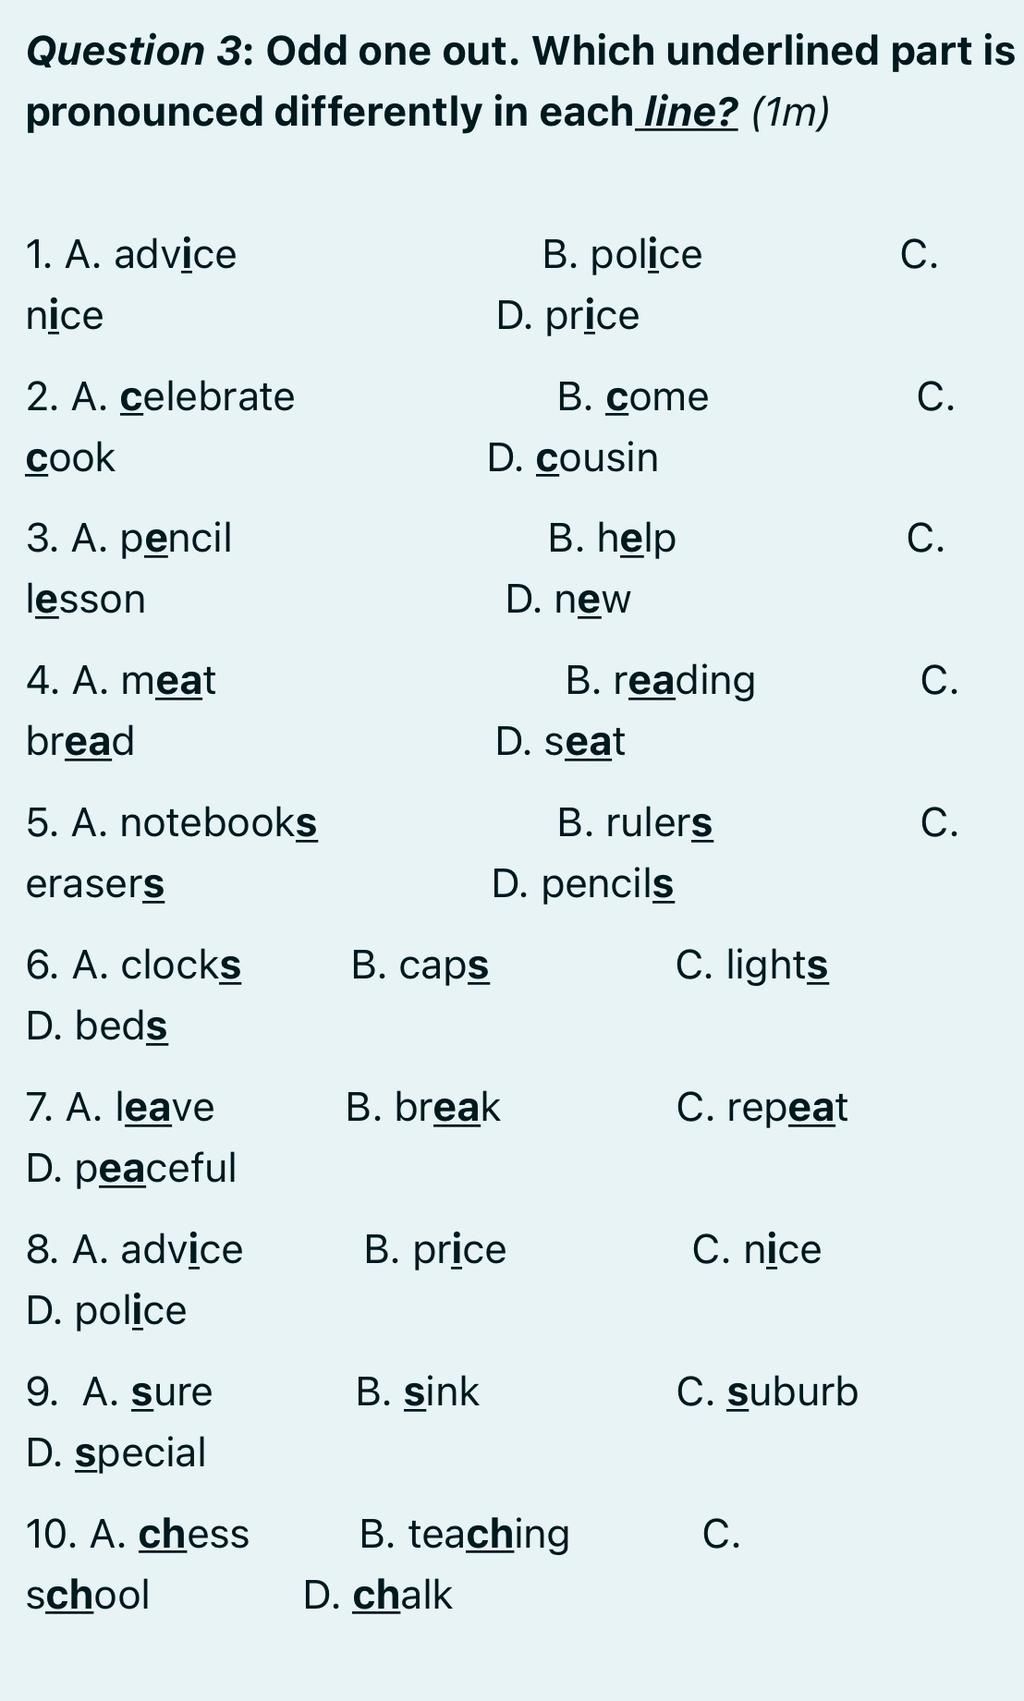Click the 'Question 3' heading text

click(x=134, y=51)
